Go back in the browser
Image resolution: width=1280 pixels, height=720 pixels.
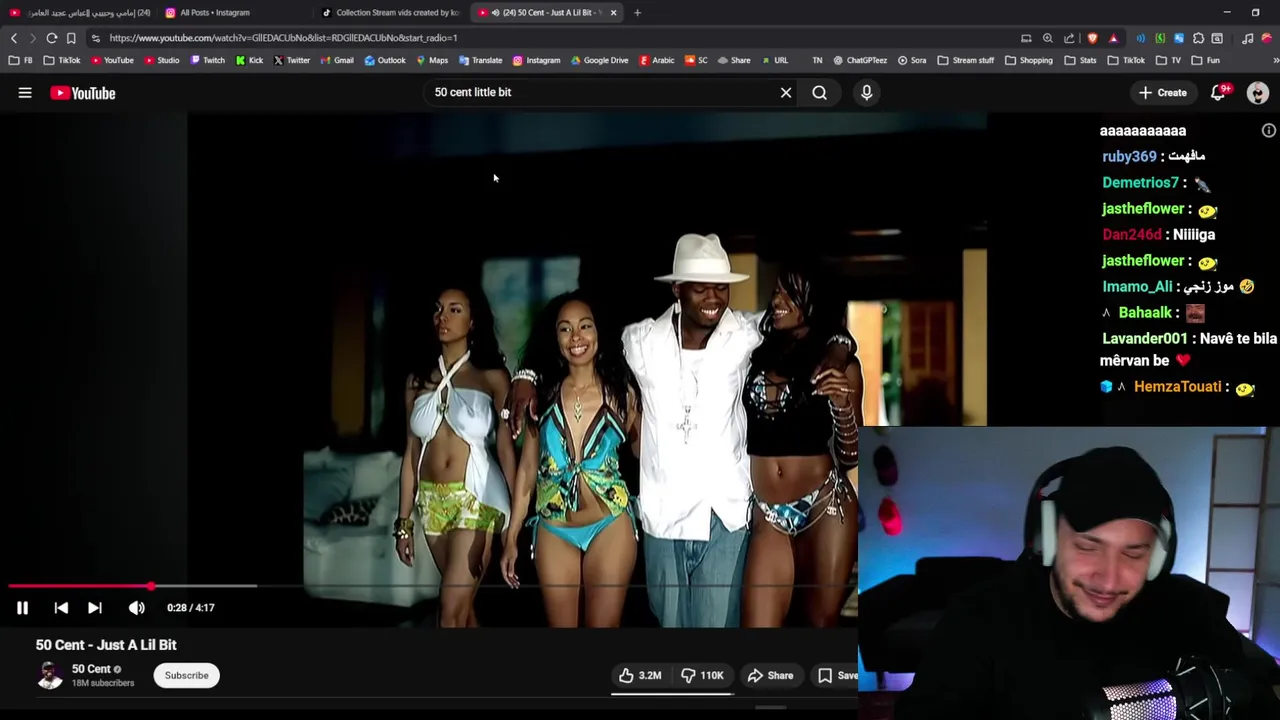14,38
